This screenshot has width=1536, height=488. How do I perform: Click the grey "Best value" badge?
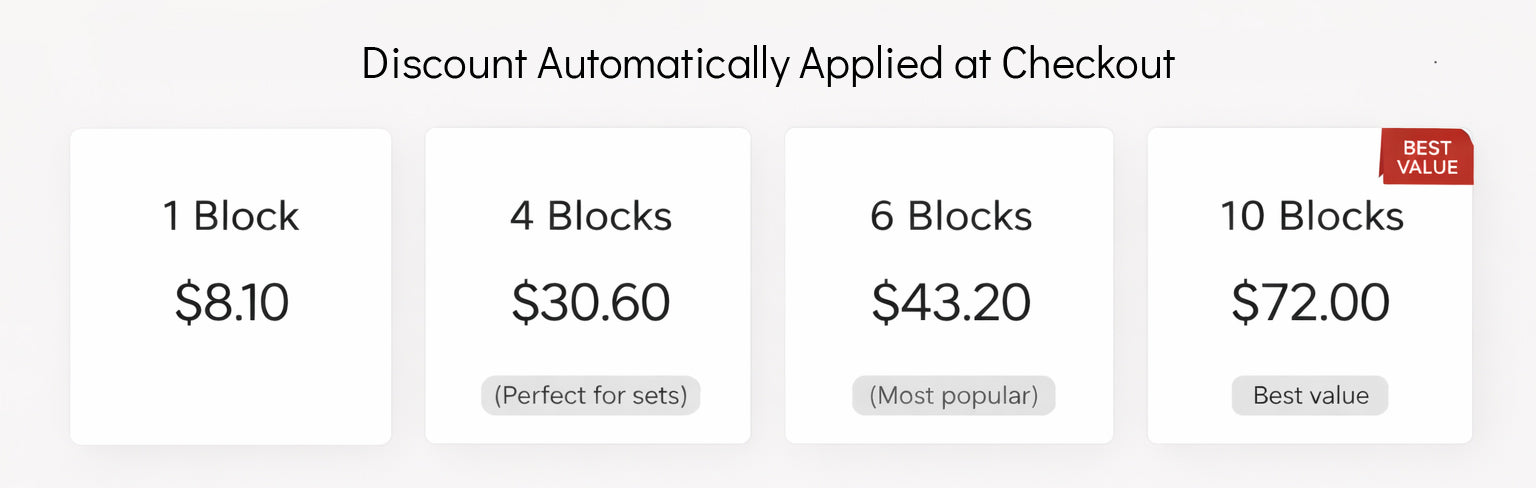pyautogui.click(x=1310, y=395)
